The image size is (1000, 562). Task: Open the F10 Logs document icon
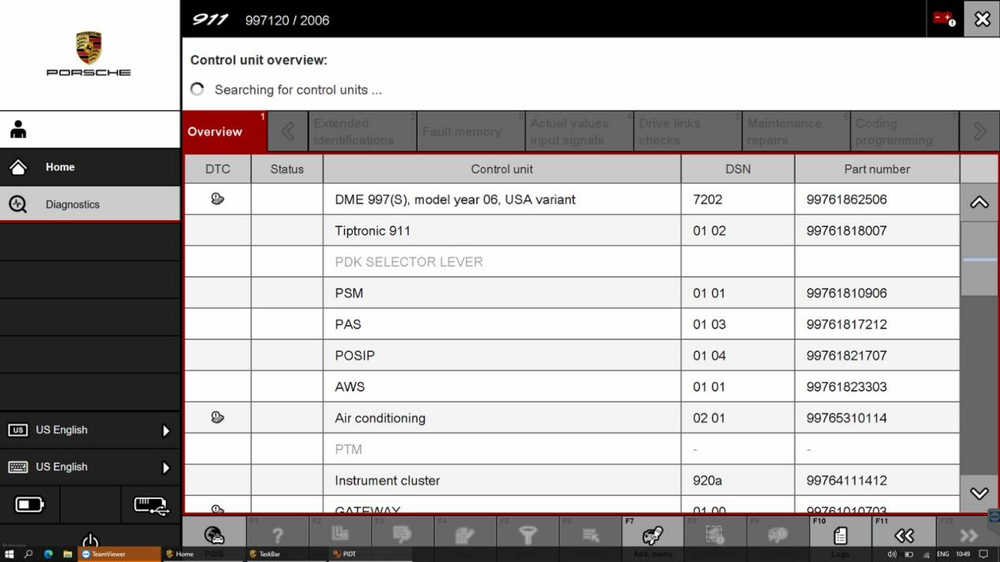click(840, 535)
